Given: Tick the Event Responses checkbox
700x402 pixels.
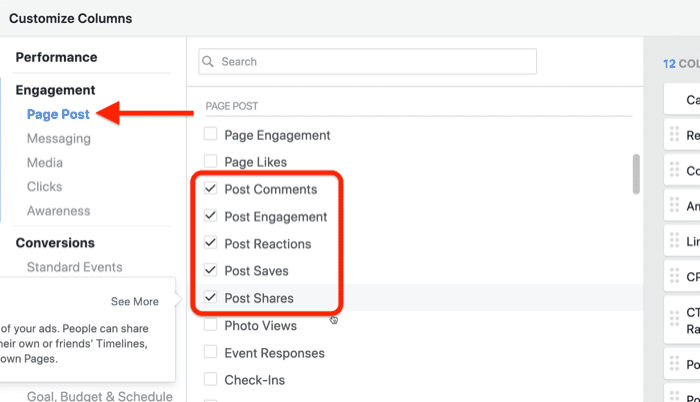Looking at the screenshot, I should [x=210, y=352].
